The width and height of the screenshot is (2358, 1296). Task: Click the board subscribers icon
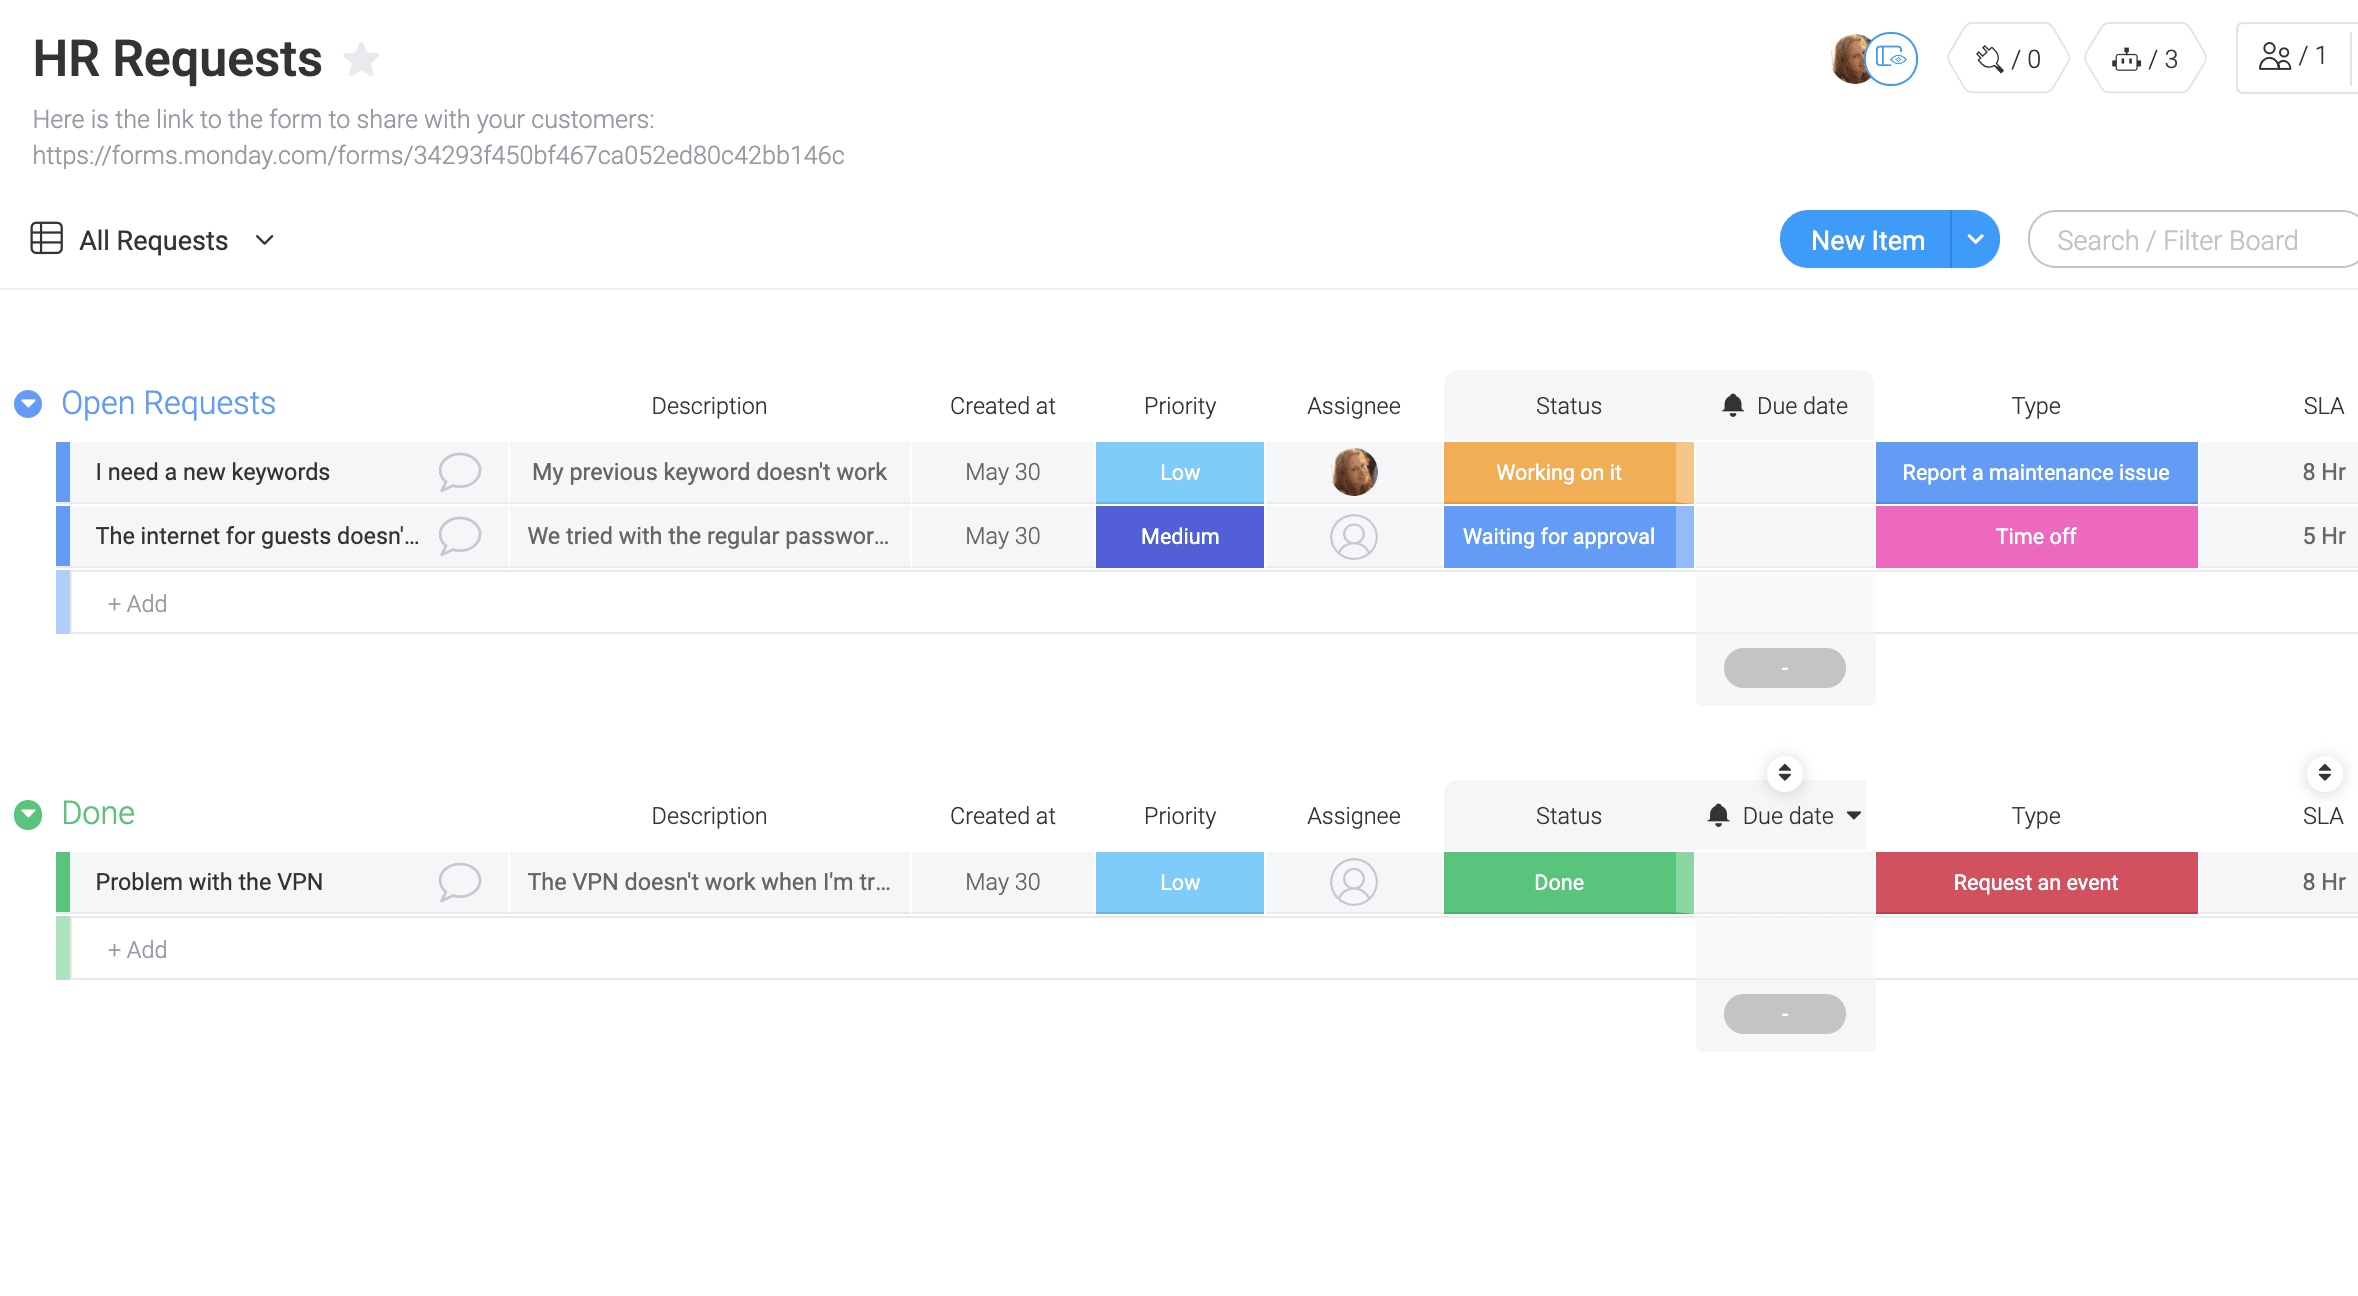click(x=2278, y=56)
